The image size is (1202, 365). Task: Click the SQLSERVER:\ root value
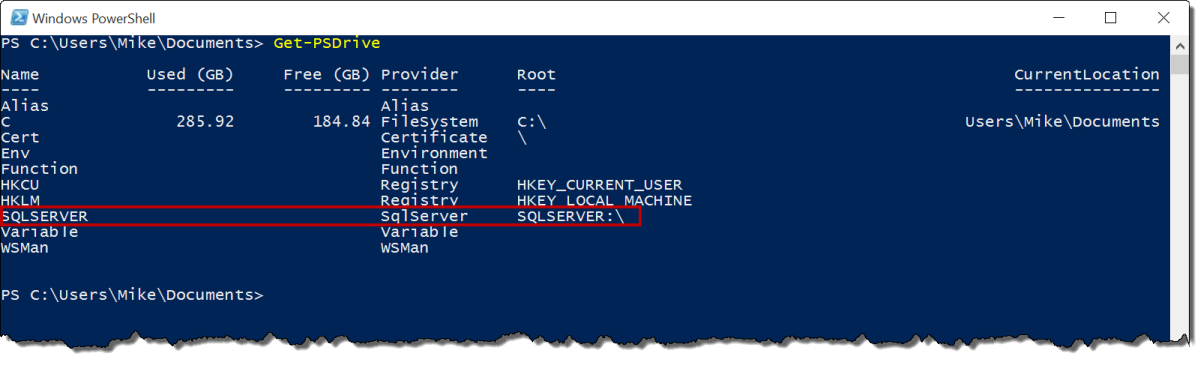[x=570, y=216]
